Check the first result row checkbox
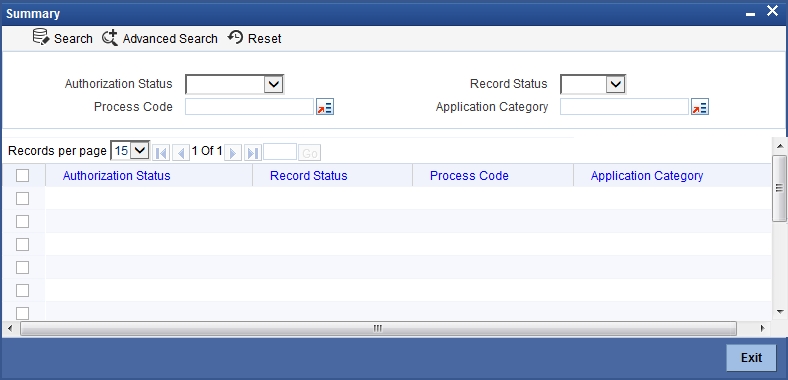The image size is (788, 380). point(23,199)
